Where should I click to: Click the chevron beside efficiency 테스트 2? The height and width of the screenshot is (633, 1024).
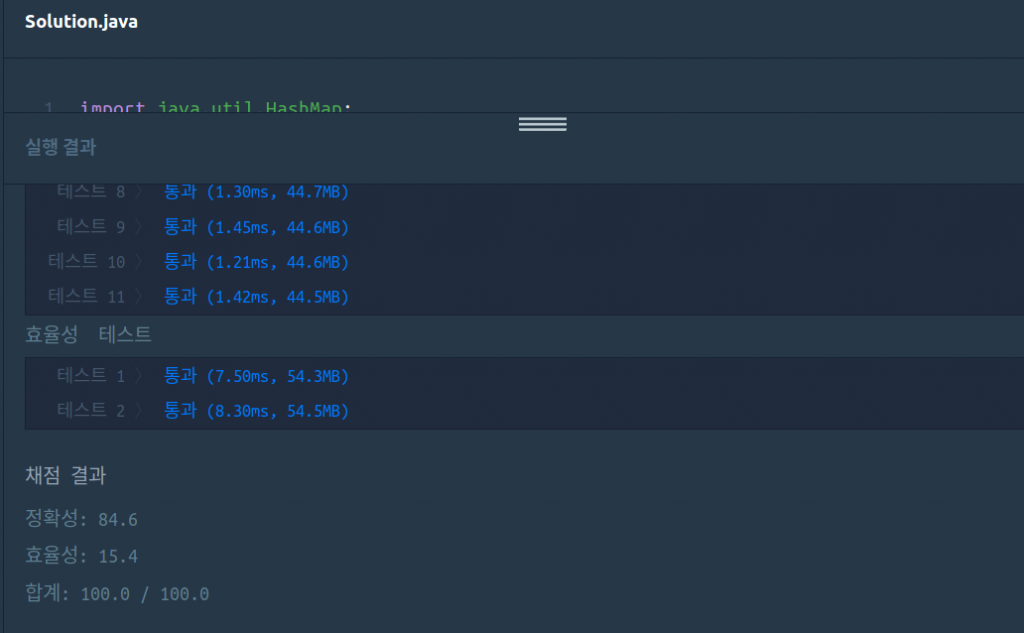click(x=140, y=410)
